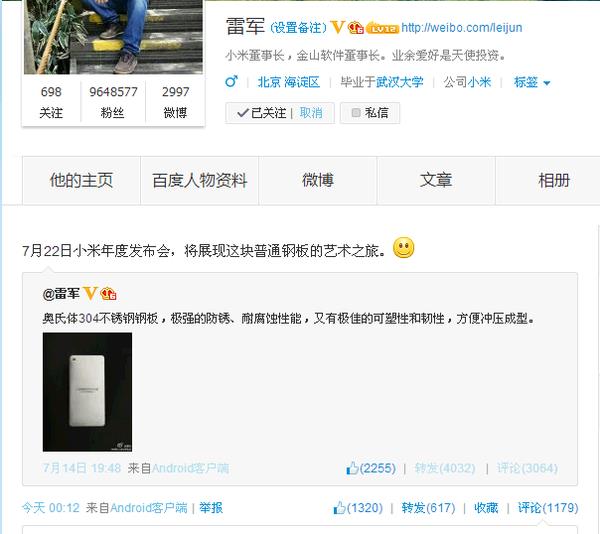Expand the 评论(1179) comments section
Screen dimensions: 600x534
pyautogui.click(x=548, y=508)
